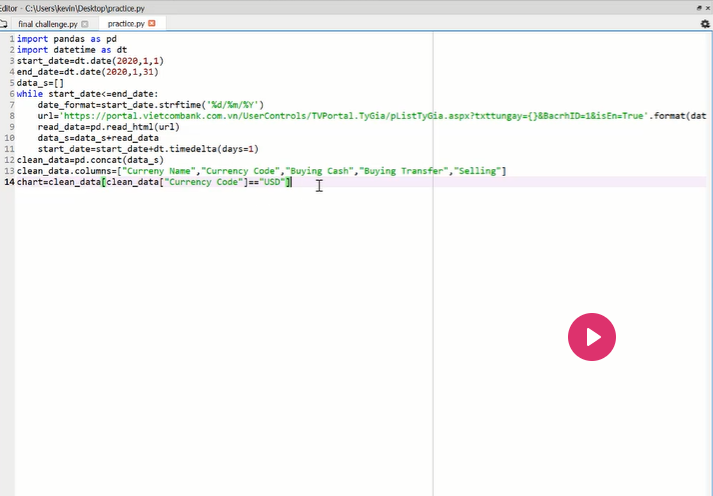Click "Buying Cash" in the columns list

click(319, 171)
